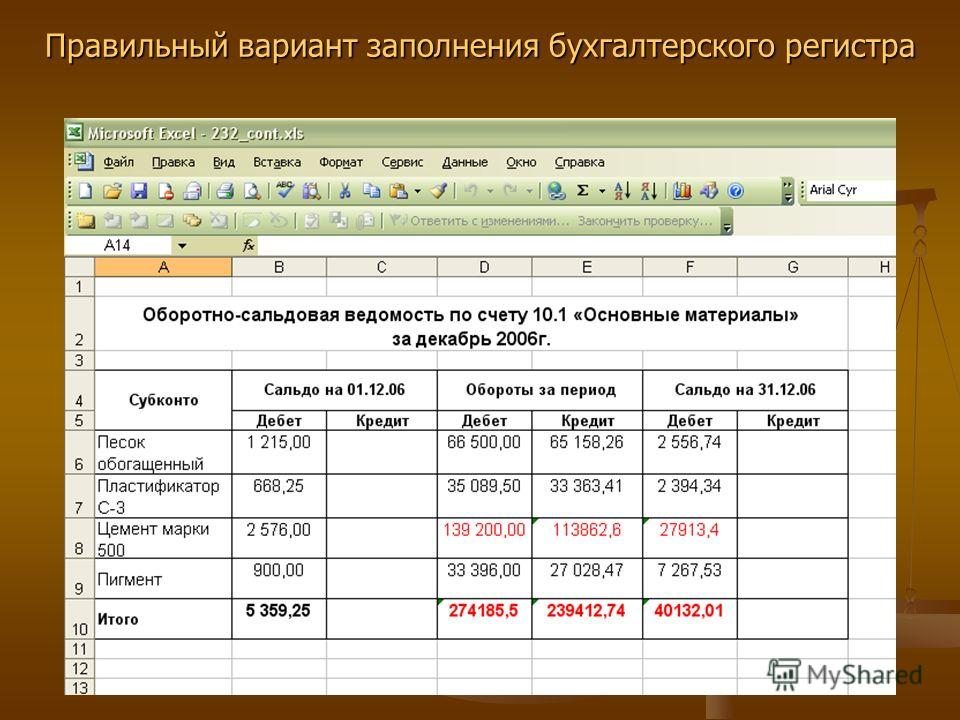Click the Пигмент row label cell

click(163, 579)
